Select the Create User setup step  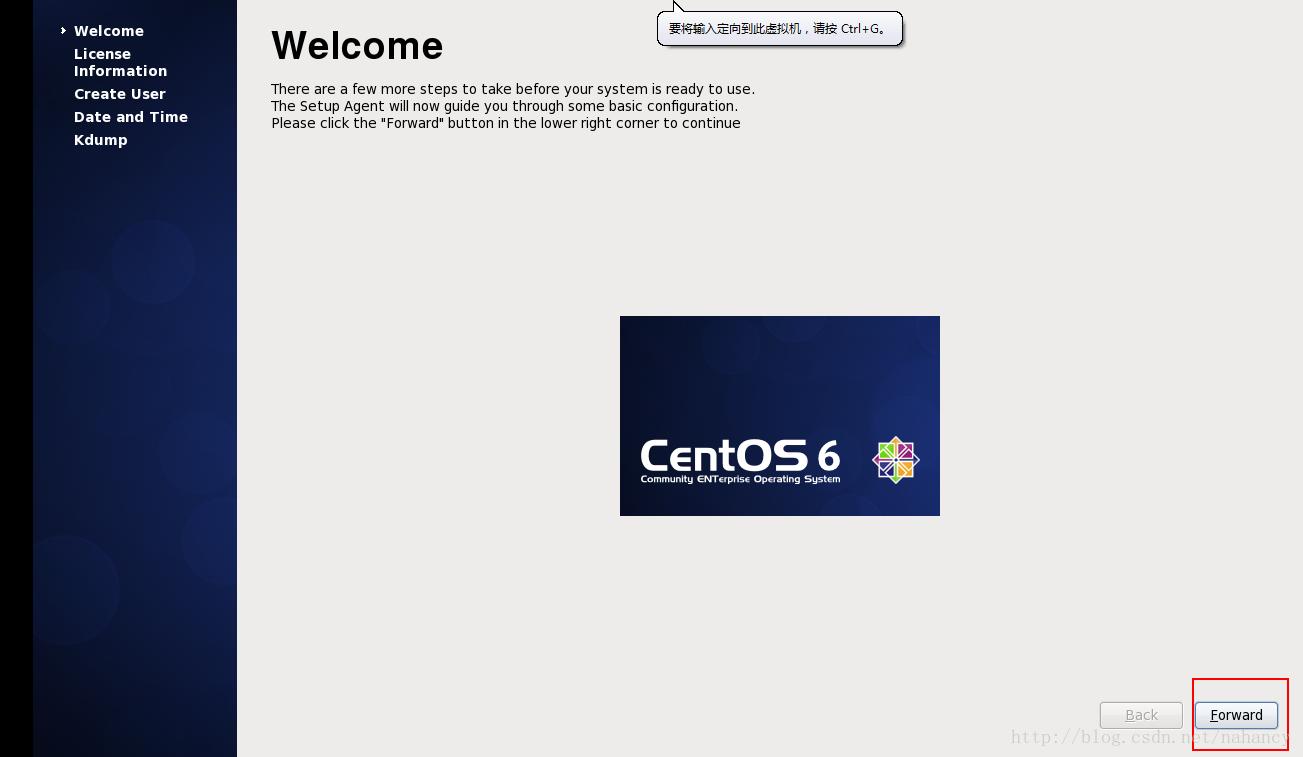click(x=120, y=94)
